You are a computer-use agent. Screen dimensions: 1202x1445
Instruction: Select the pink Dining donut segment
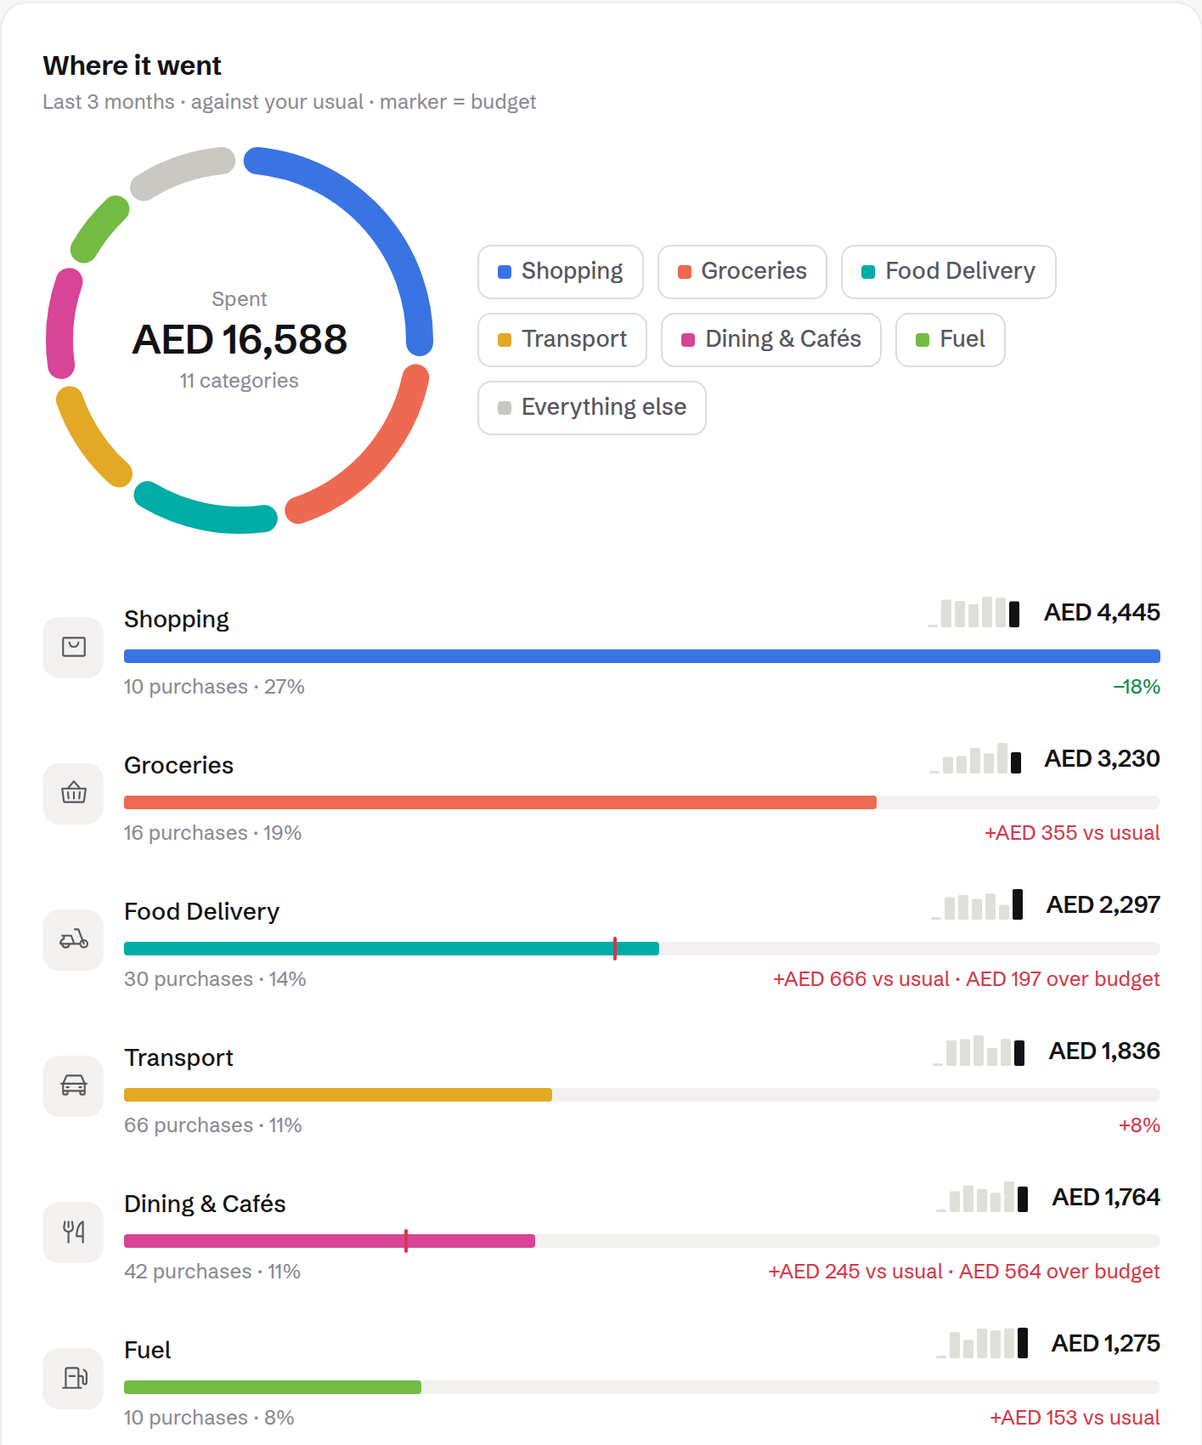(60, 323)
